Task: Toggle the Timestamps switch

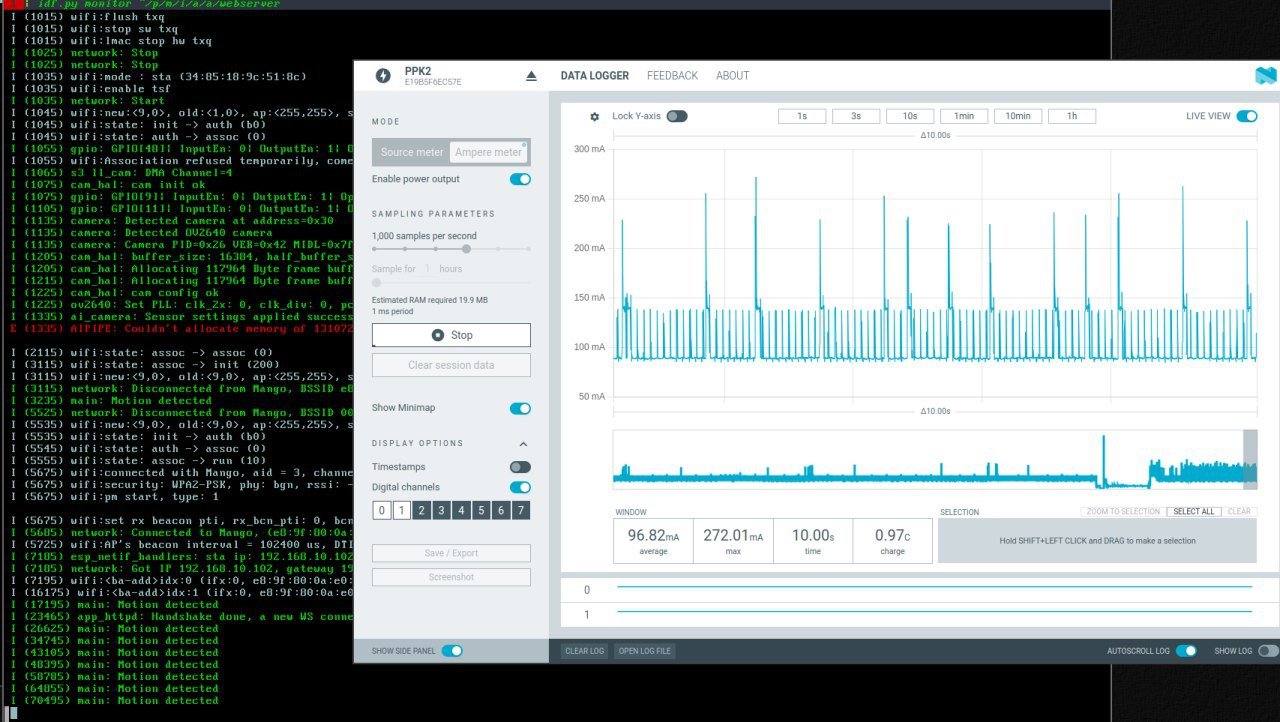Action: (520, 467)
